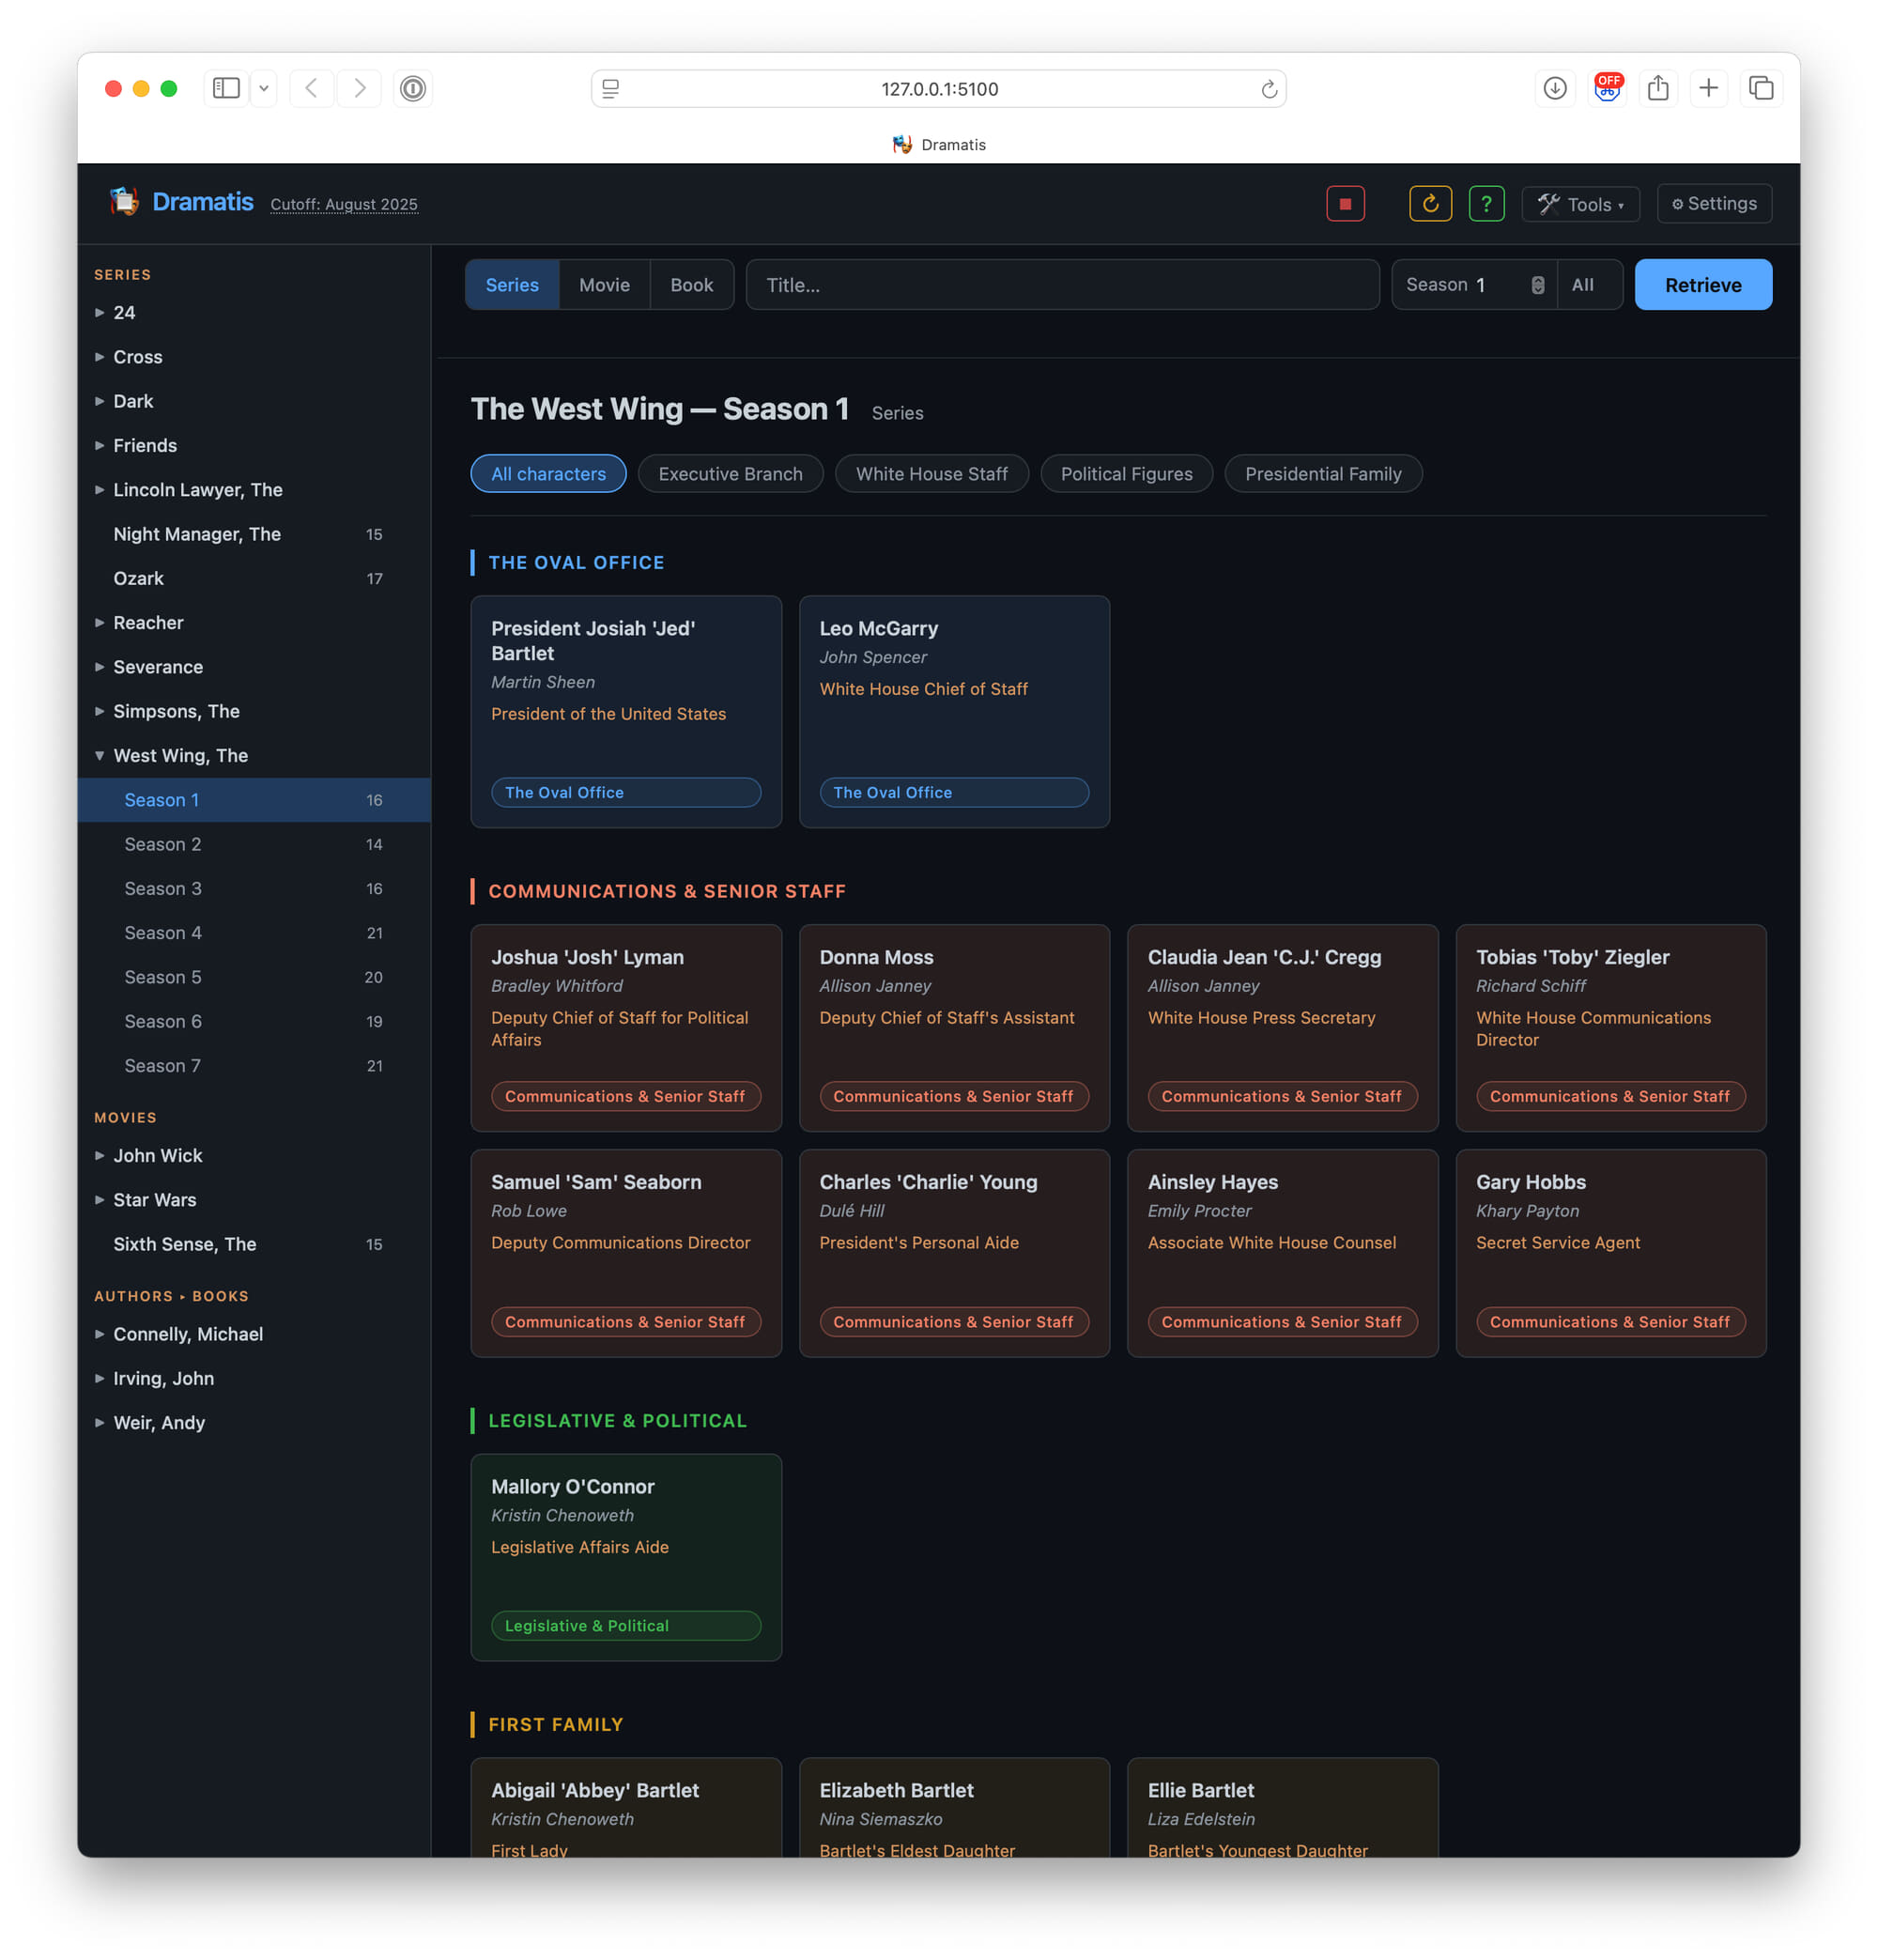Filter by White House Staff tab
The width and height of the screenshot is (1878, 1960).
tap(931, 474)
